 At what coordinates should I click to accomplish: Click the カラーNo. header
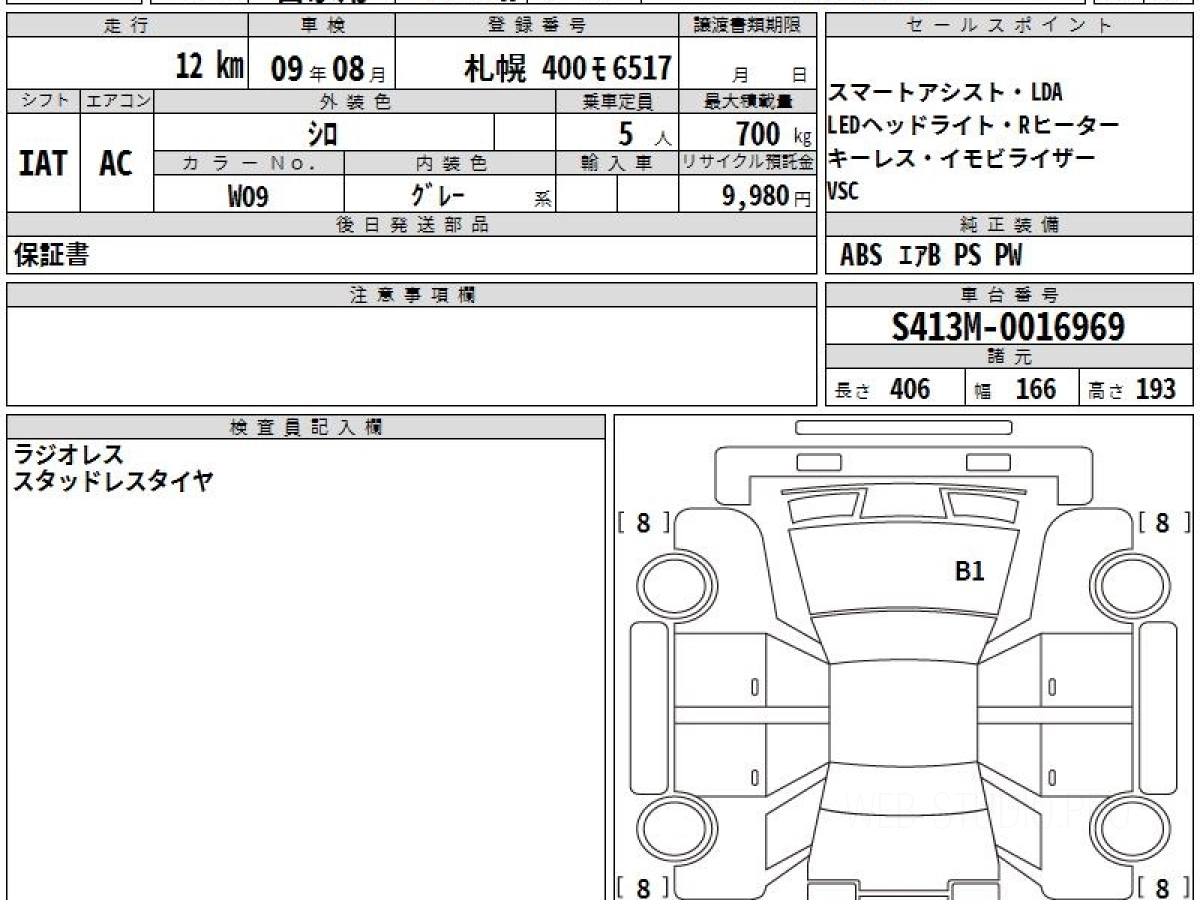(249, 164)
